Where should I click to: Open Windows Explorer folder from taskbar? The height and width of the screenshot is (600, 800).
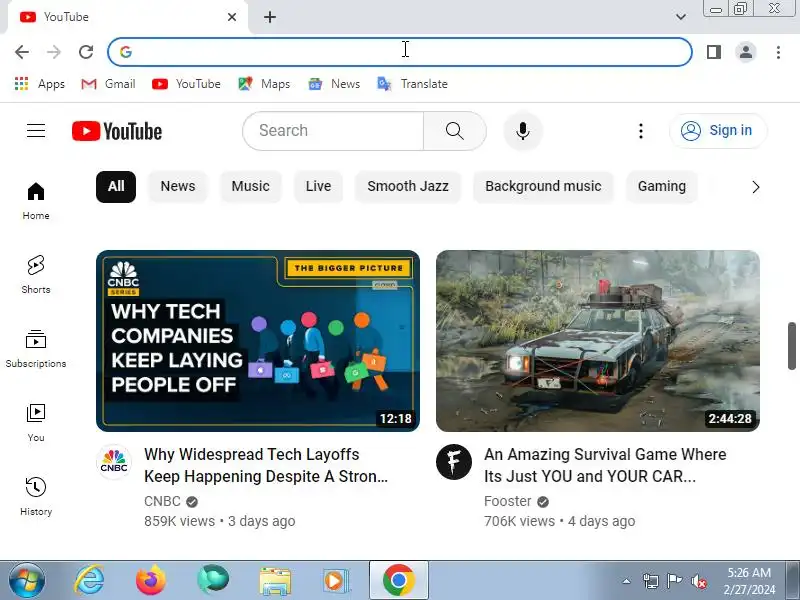276,581
